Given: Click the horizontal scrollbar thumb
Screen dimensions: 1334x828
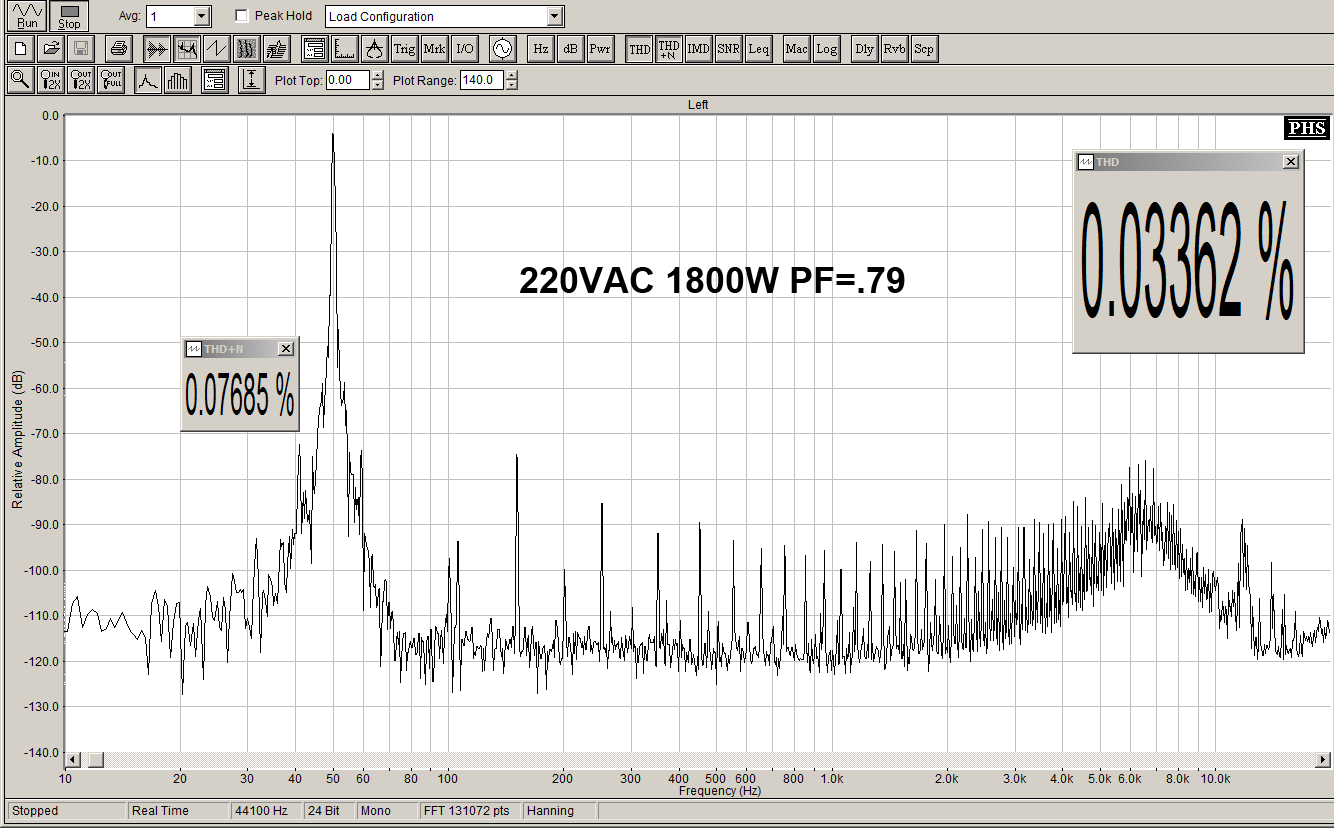Looking at the screenshot, I should coord(94,759).
